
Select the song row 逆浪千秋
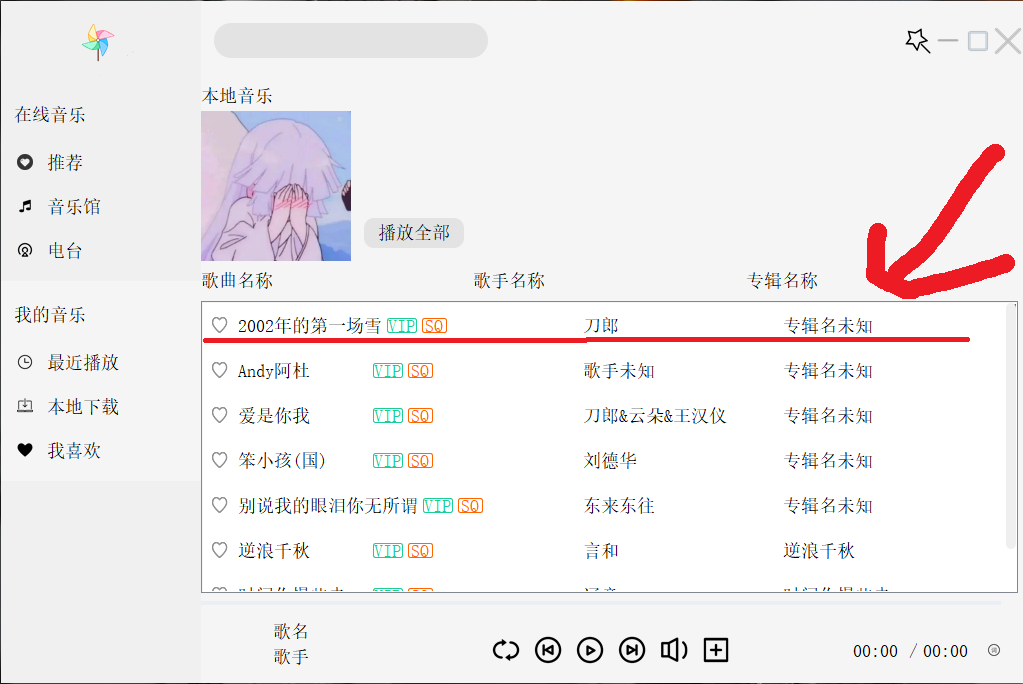603,551
